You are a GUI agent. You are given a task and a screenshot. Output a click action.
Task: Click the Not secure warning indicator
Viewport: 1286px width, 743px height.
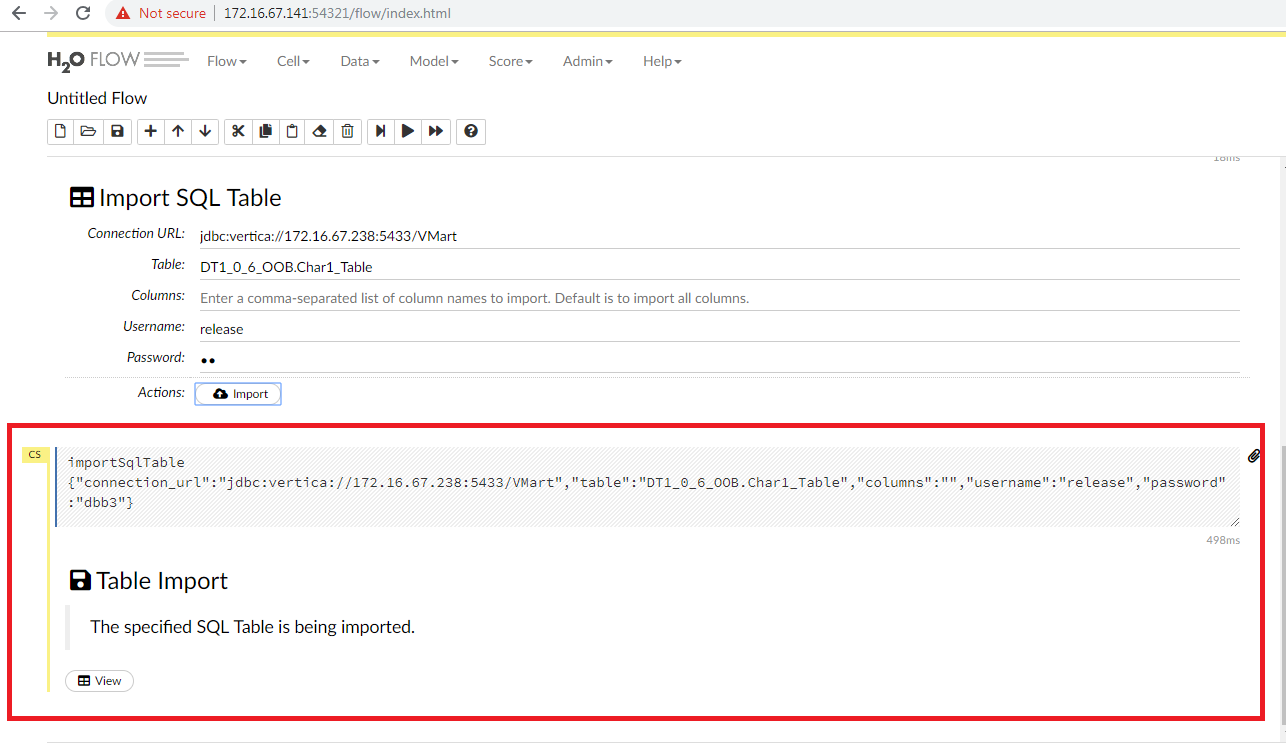pos(160,13)
